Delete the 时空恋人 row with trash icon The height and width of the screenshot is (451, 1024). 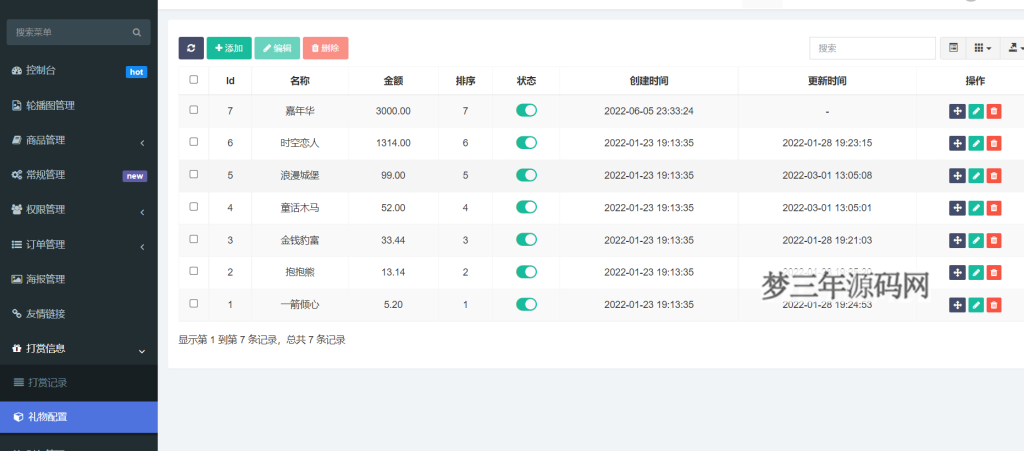coord(993,143)
